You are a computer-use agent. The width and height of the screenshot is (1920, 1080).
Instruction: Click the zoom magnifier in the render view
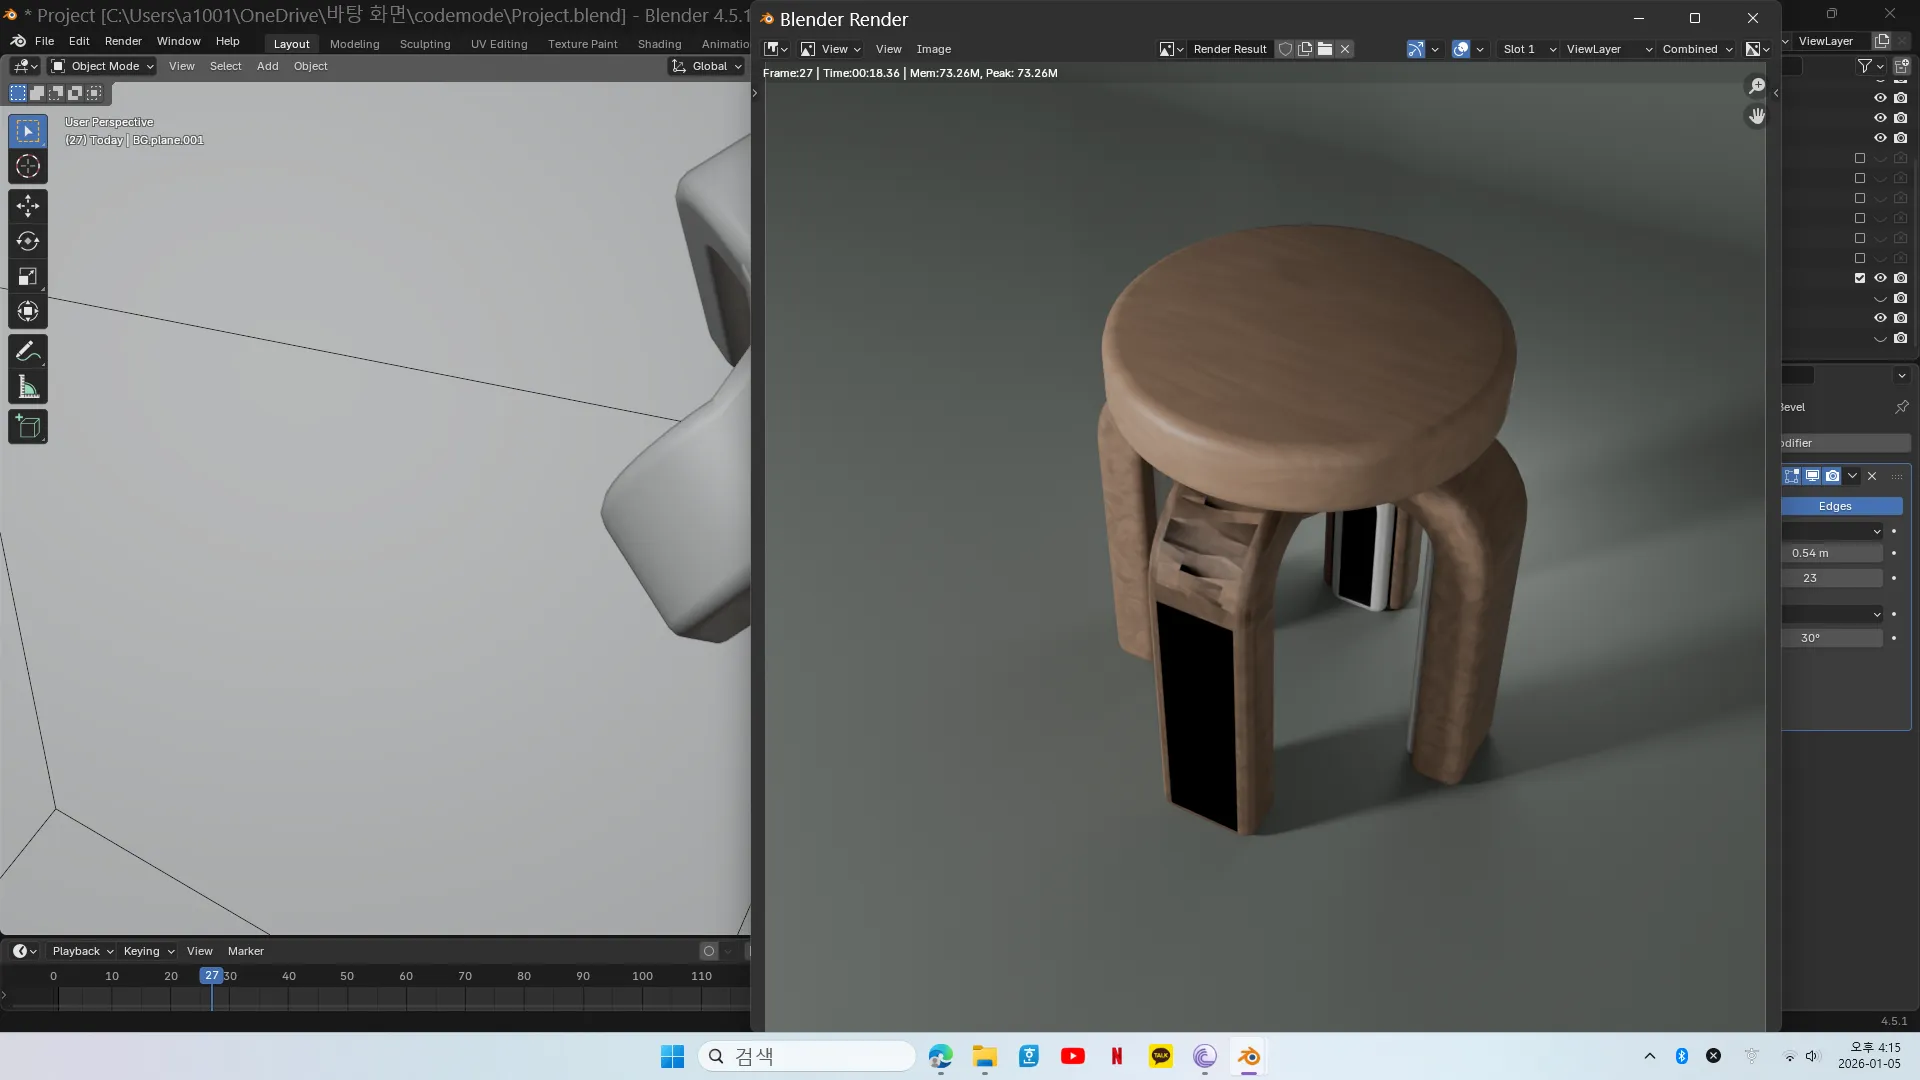[1756, 86]
